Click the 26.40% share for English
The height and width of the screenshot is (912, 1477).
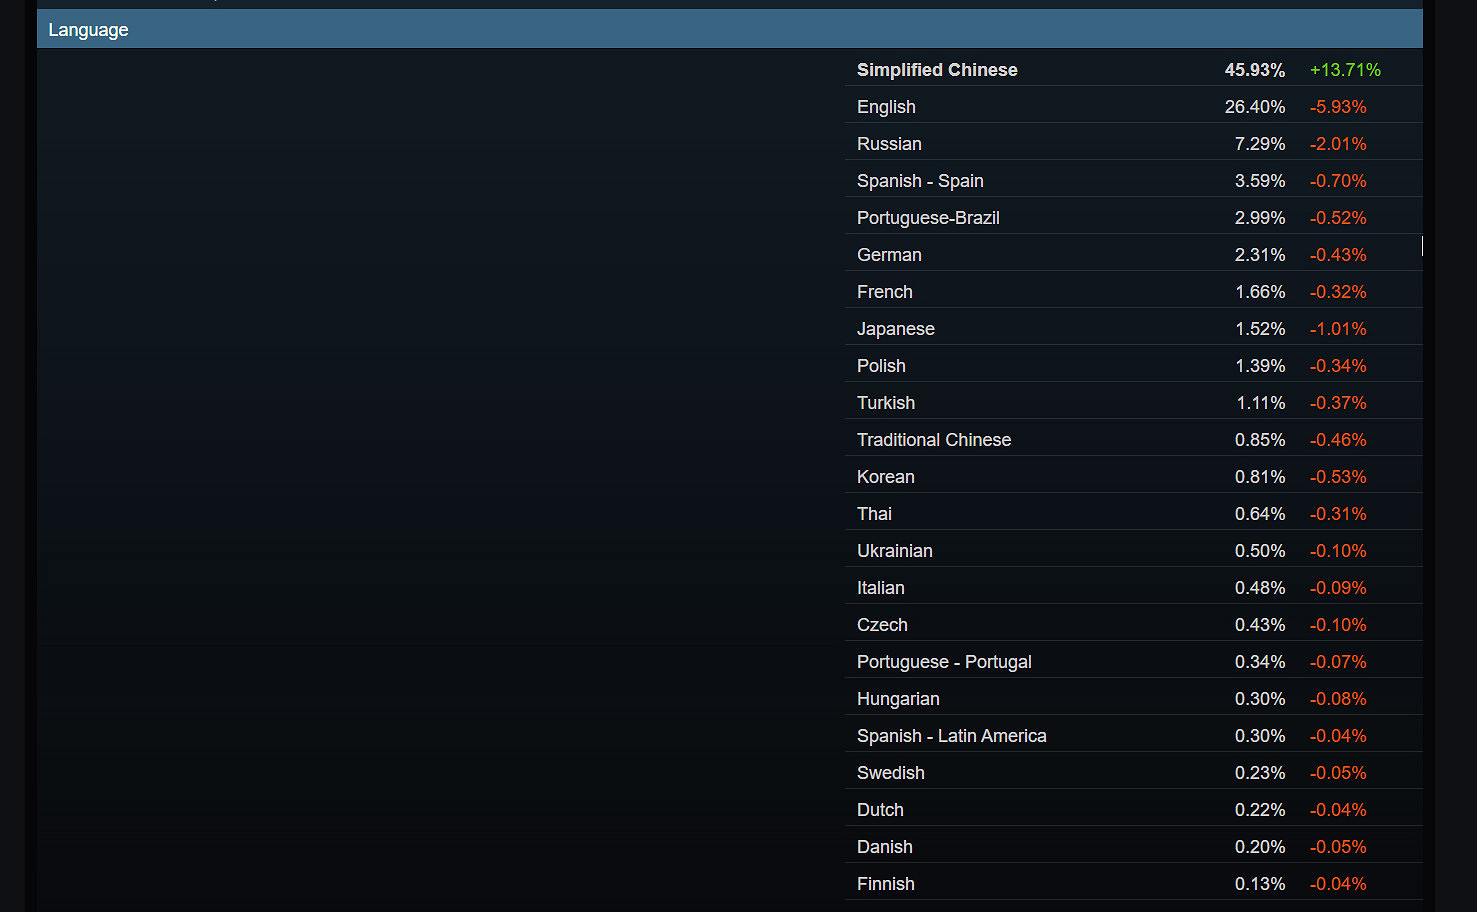(1254, 107)
